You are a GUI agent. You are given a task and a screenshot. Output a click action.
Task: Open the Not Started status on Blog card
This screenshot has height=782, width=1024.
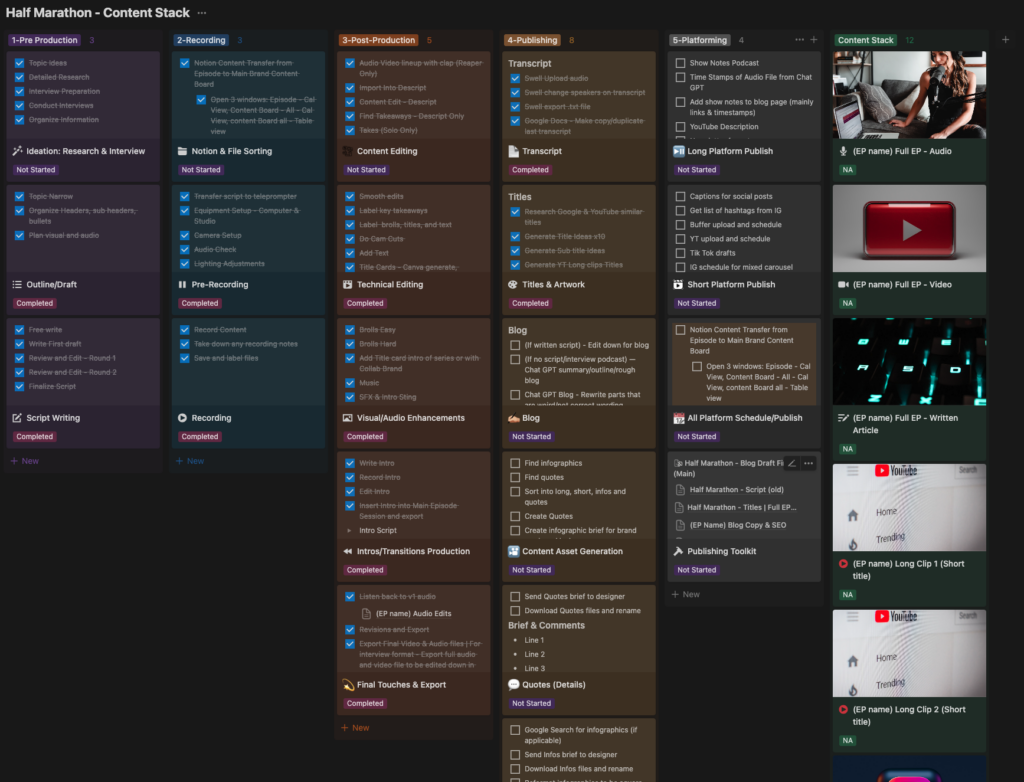coord(531,437)
